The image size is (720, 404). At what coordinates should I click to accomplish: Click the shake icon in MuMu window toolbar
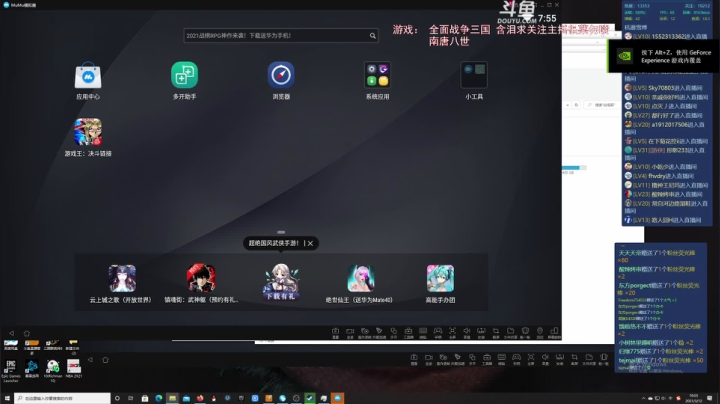point(525,332)
